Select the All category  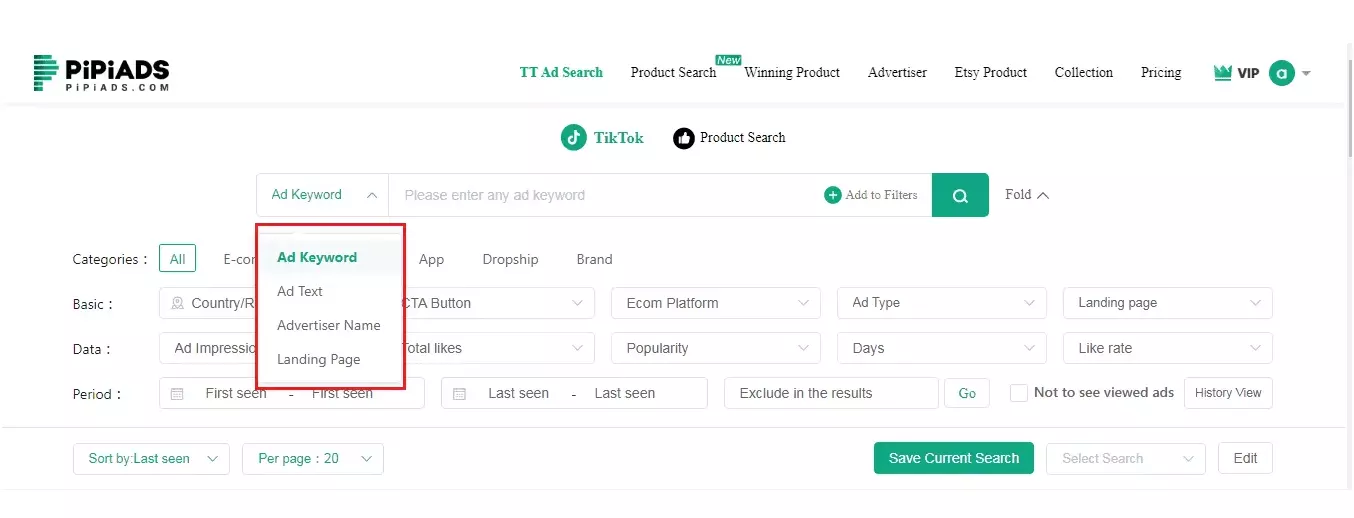pyautogui.click(x=177, y=259)
